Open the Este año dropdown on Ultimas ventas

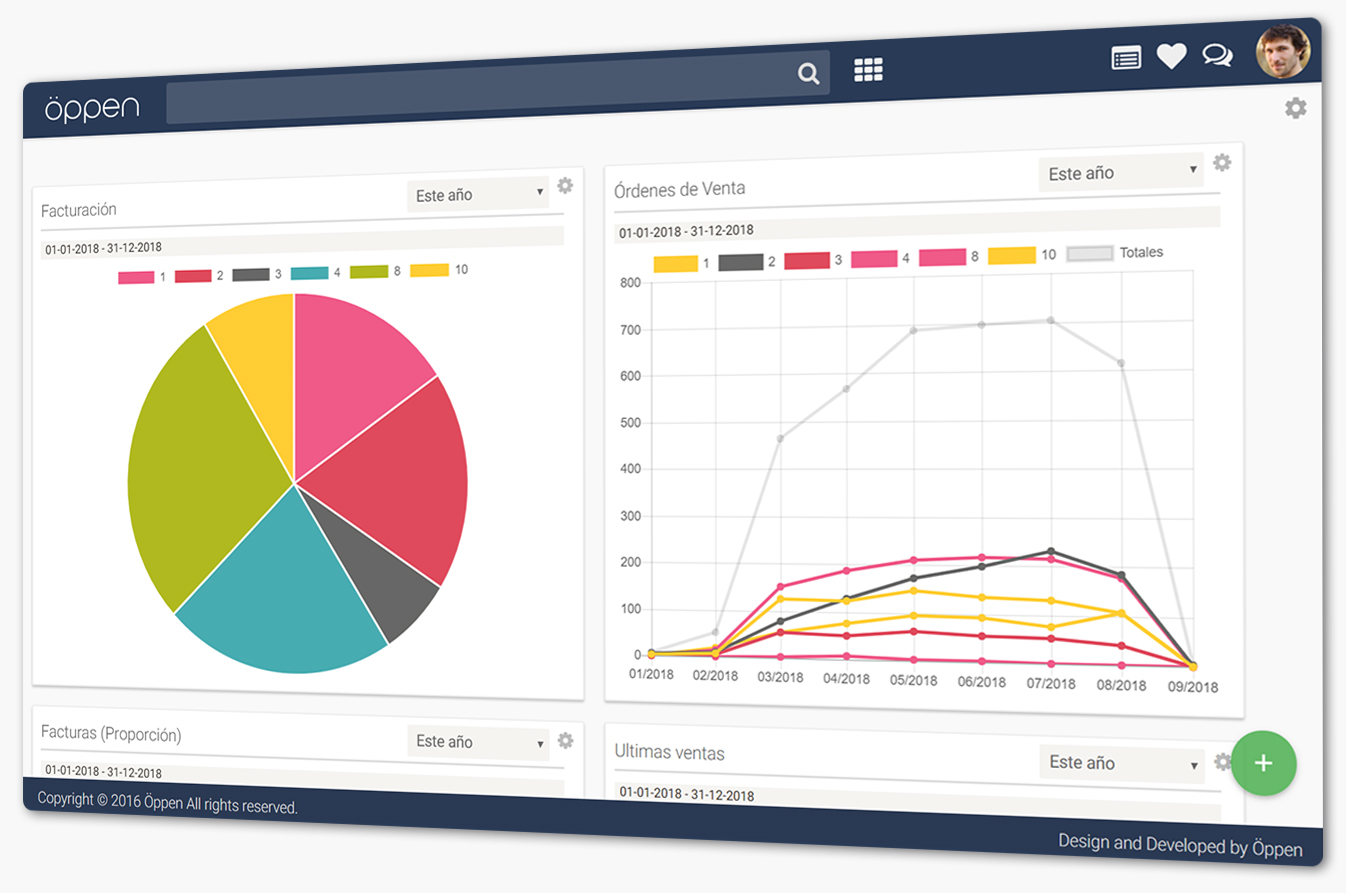1120,762
